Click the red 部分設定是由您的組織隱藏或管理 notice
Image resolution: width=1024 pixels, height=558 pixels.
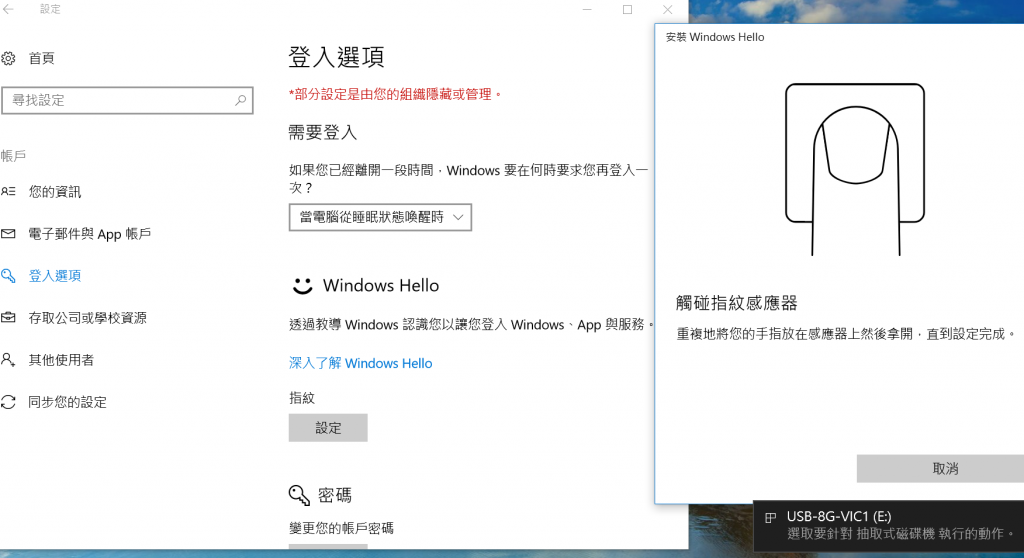[396, 95]
